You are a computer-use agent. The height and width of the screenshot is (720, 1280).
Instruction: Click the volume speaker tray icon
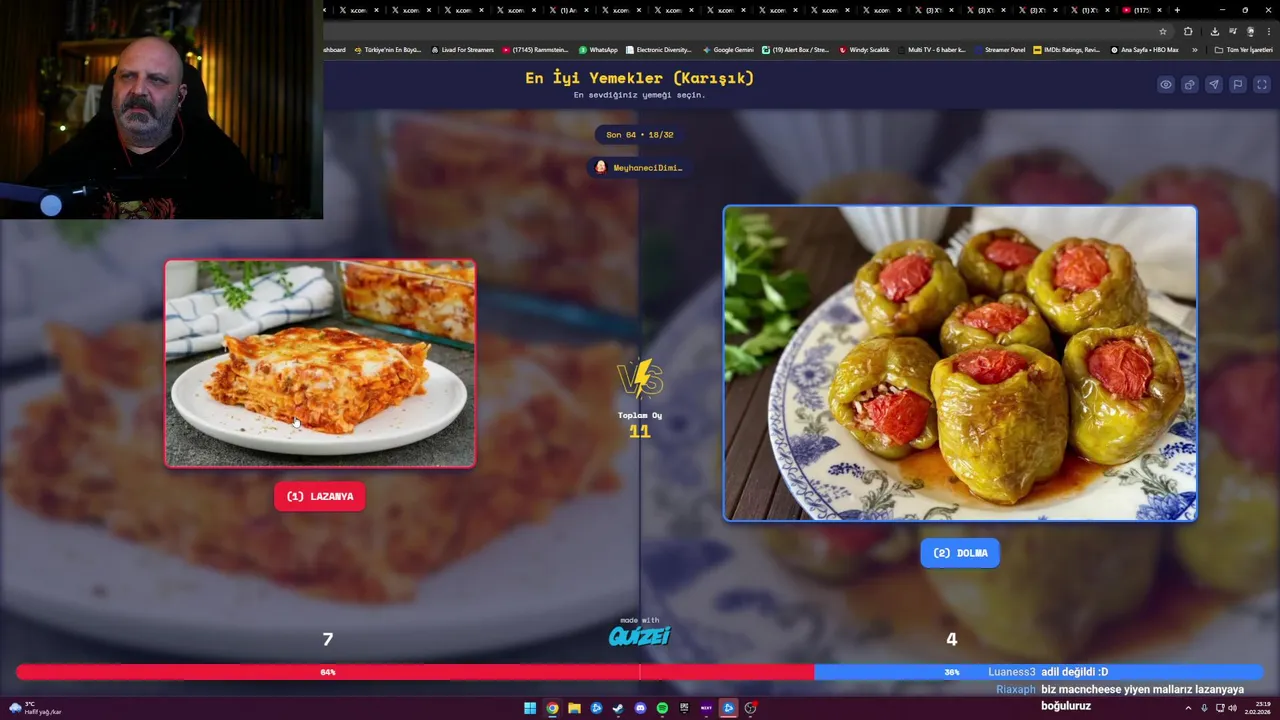point(1232,708)
